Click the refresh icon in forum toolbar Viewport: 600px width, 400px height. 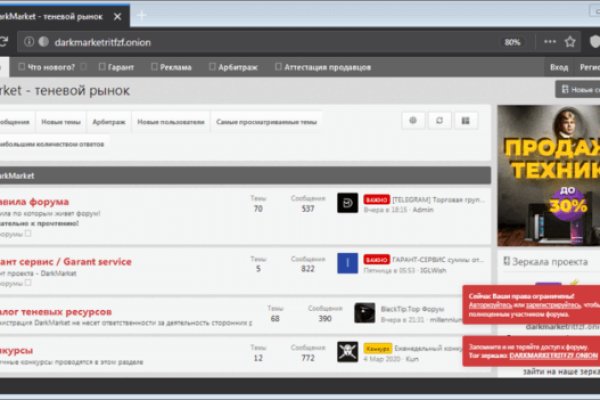439,120
